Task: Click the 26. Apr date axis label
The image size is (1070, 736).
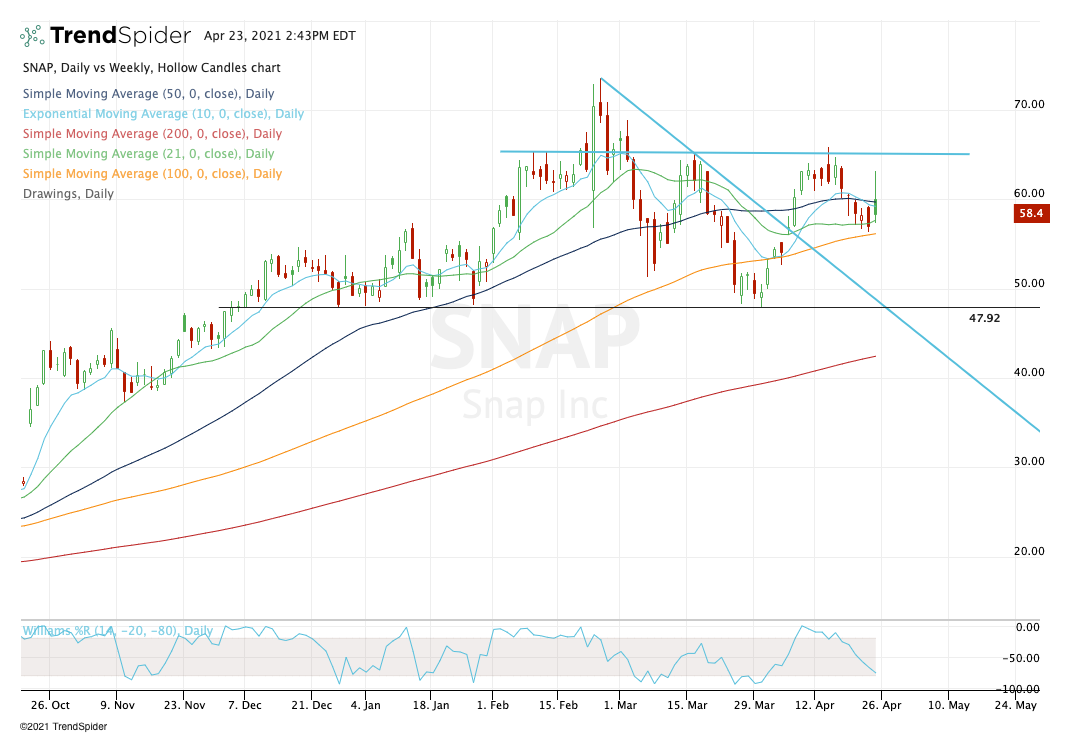Action: click(x=881, y=705)
